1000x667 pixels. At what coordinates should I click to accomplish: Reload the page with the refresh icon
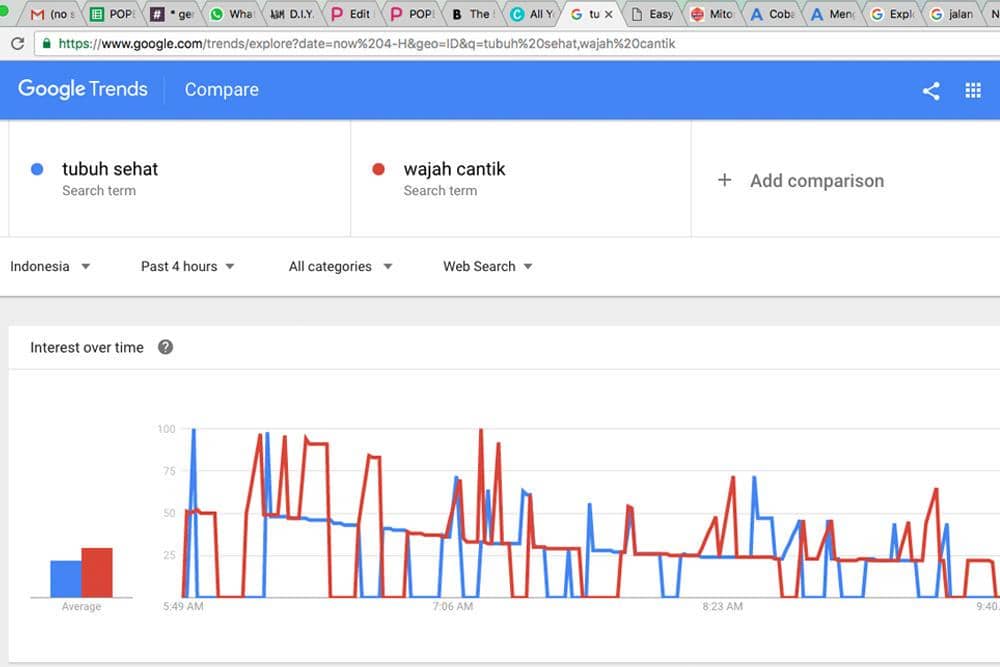(17, 44)
